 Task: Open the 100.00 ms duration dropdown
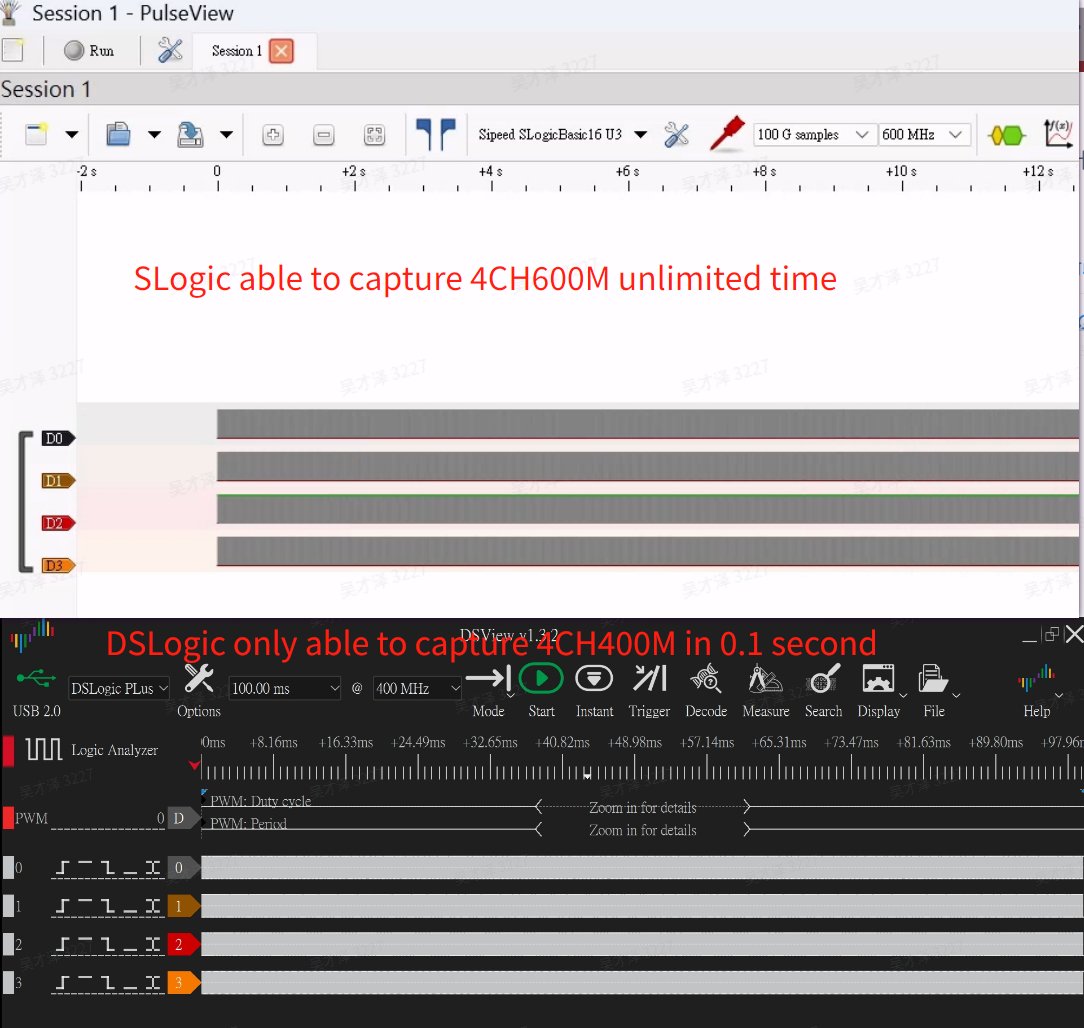click(x=284, y=689)
